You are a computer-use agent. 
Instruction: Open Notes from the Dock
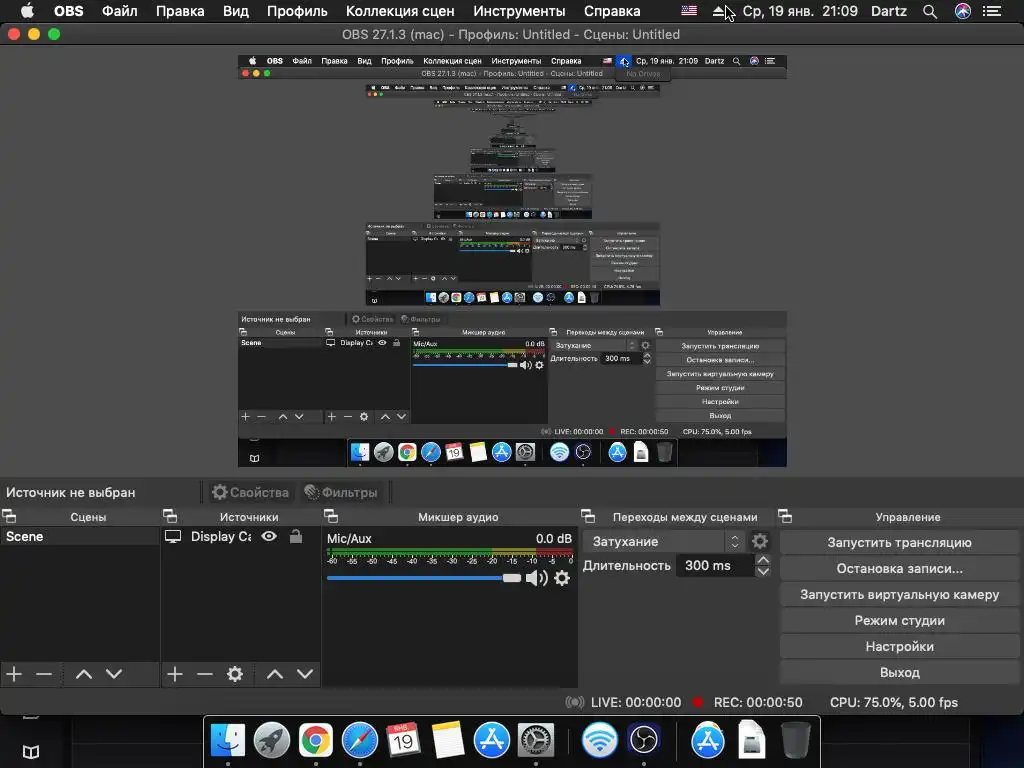coord(447,741)
